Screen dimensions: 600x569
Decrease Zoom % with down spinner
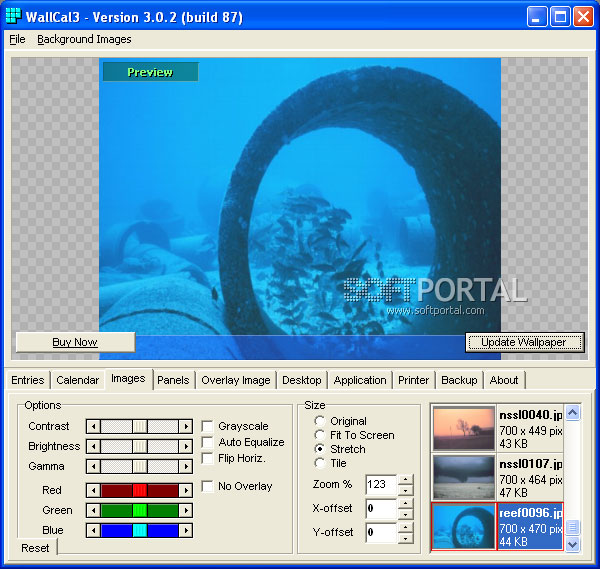406,490
